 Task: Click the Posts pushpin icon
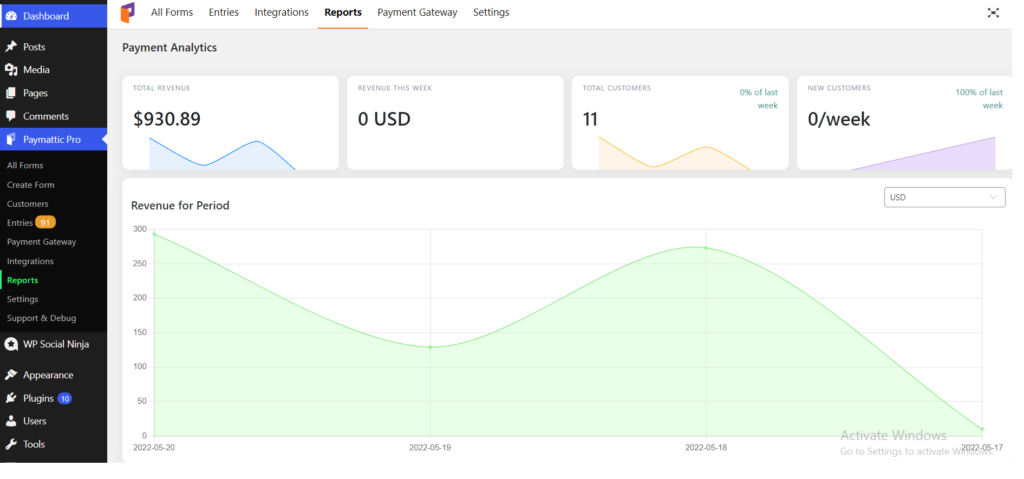(11, 47)
